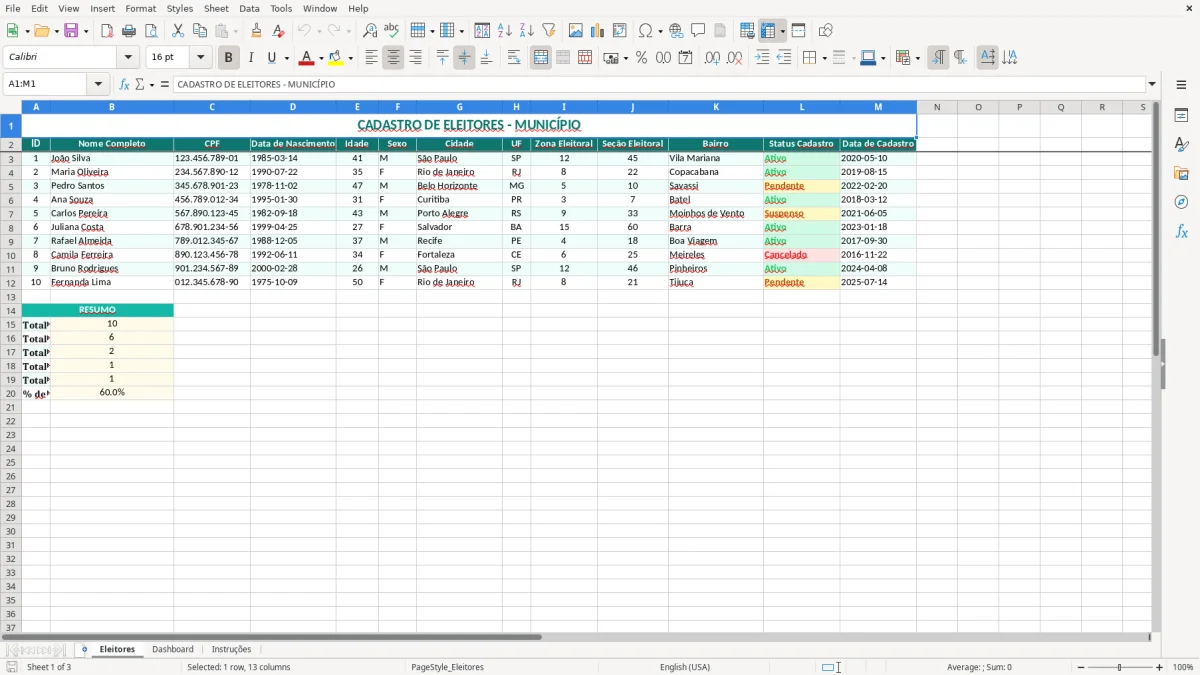Screen dimensions: 1200x675
Task: Toggle the AutoFilter funnel icon
Action: [x=549, y=31]
